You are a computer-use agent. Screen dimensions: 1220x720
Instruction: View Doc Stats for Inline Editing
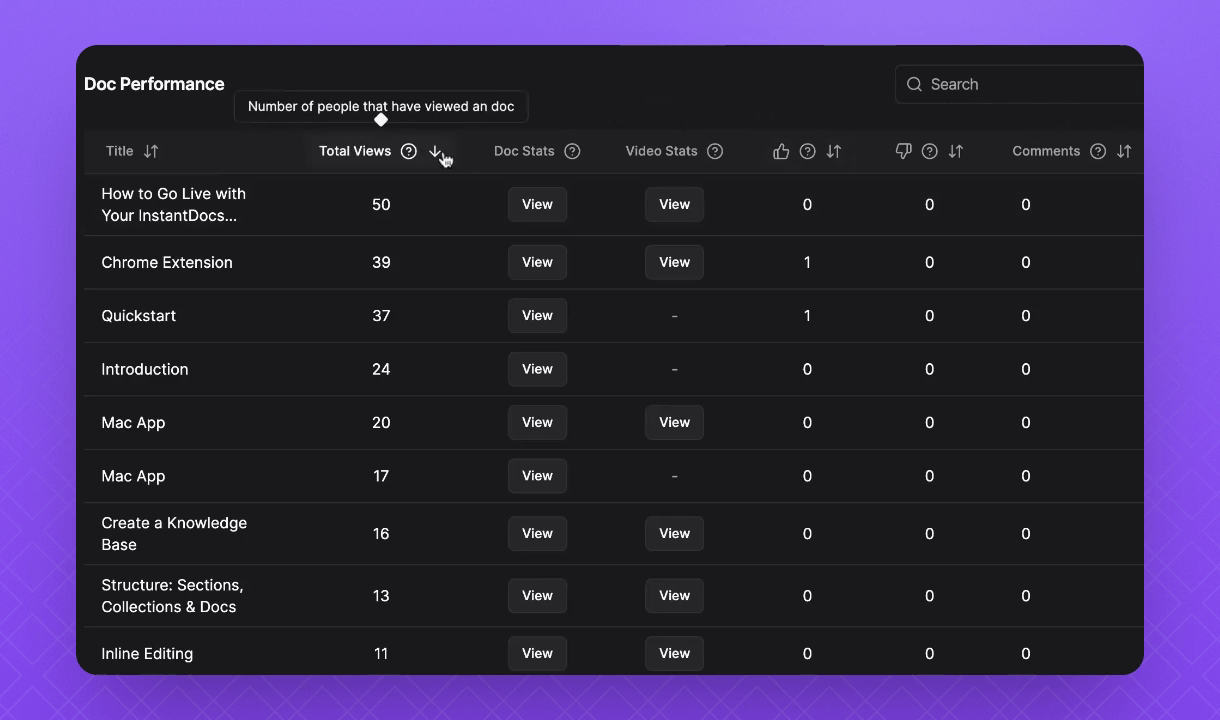(537, 653)
